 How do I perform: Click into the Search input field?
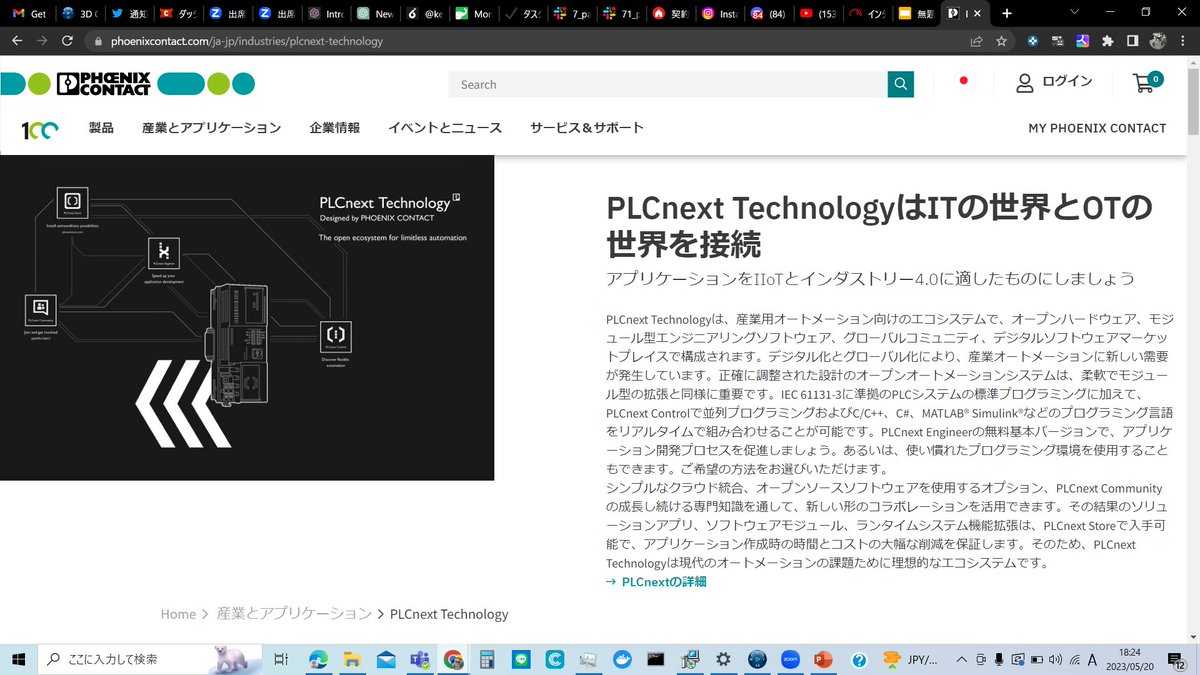coord(668,84)
